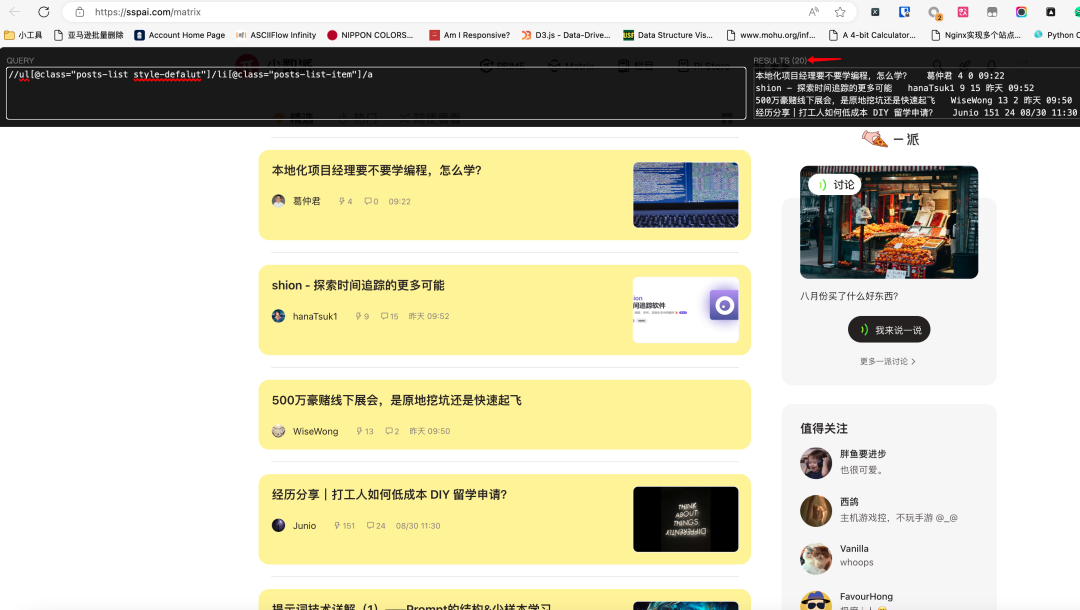This screenshot has width=1080, height=610.
Task: Open the Nginx实现多个站点 bookmark
Action: [x=976, y=35]
